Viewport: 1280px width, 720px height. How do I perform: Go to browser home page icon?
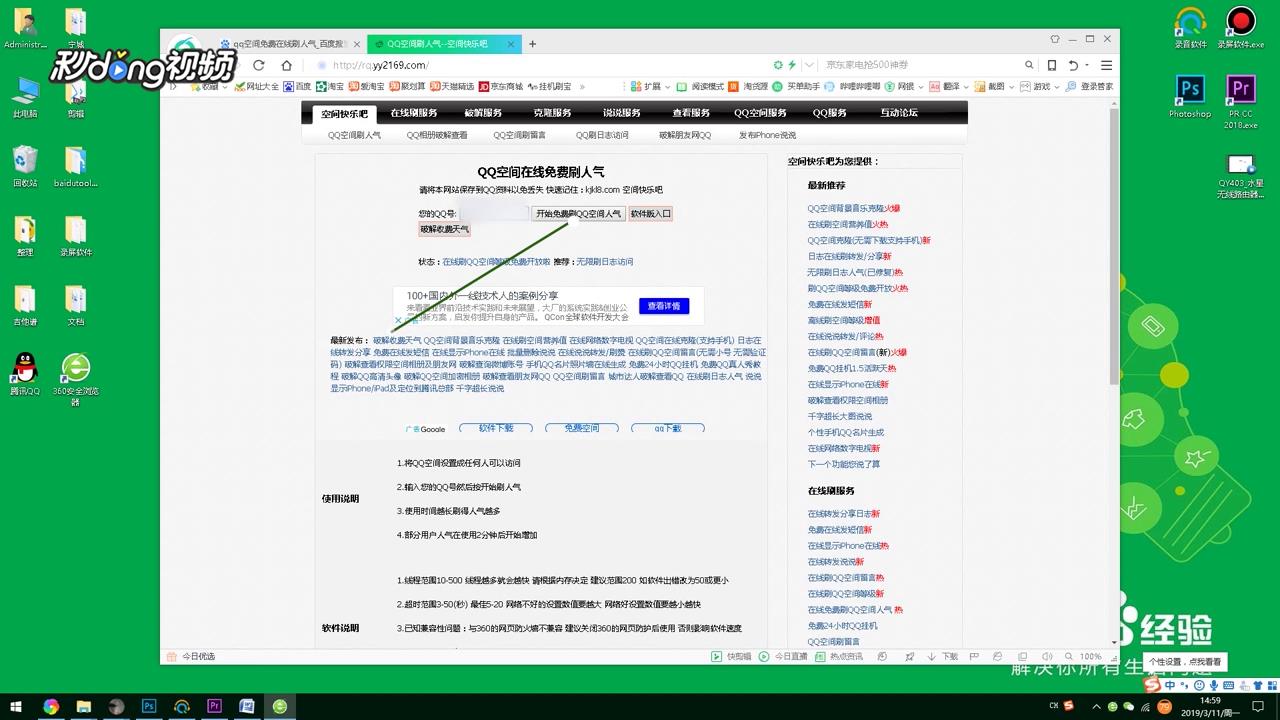(x=286, y=65)
